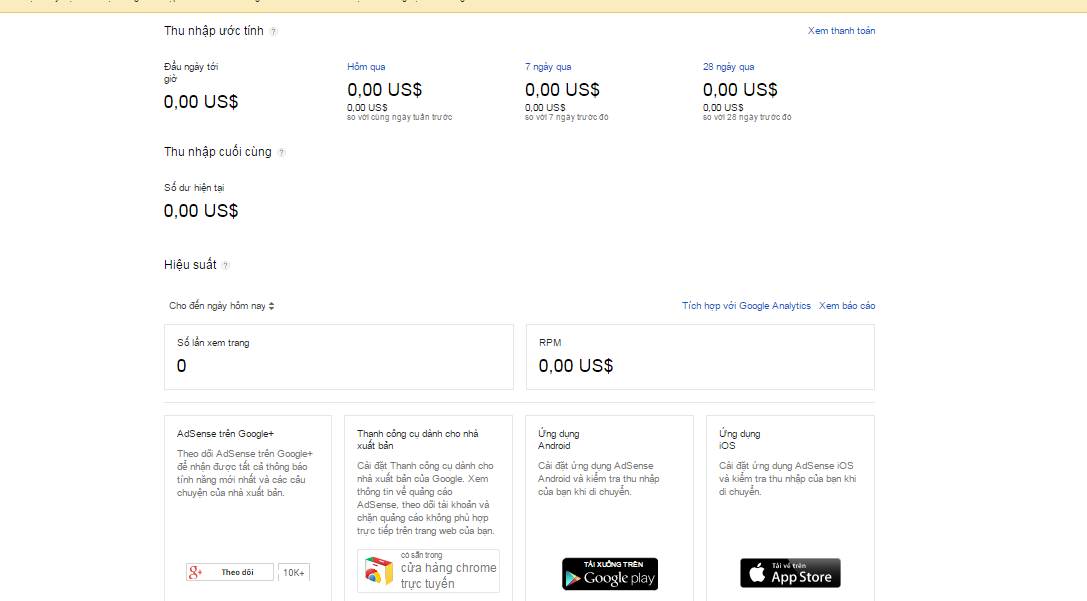Click the Ứng dụng Android card heading
The width and height of the screenshot is (1087, 601).
pyautogui.click(x=558, y=439)
